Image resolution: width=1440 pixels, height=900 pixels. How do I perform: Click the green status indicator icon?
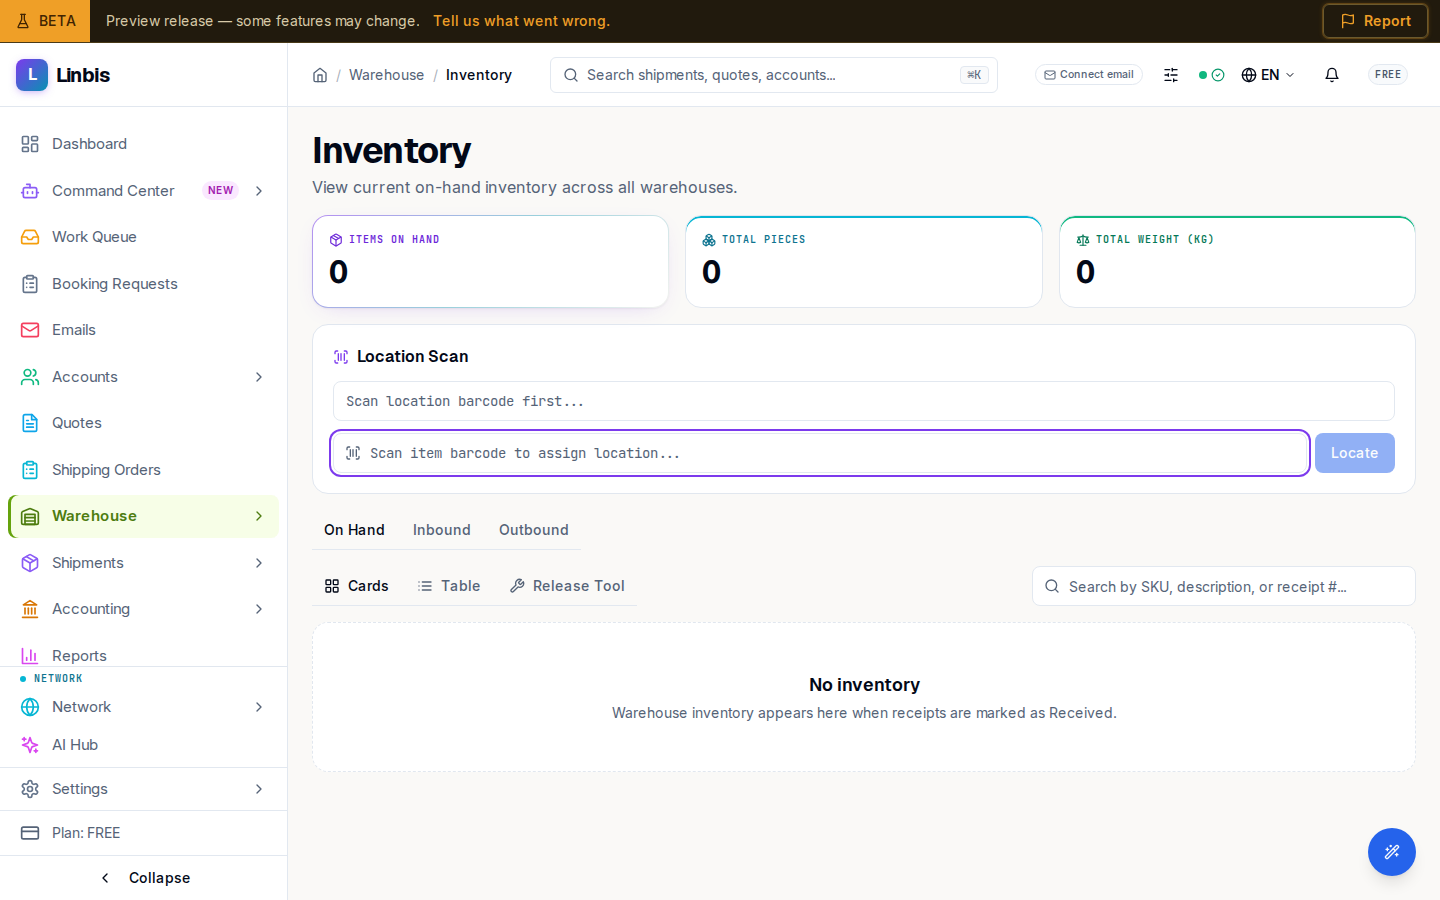1211,75
